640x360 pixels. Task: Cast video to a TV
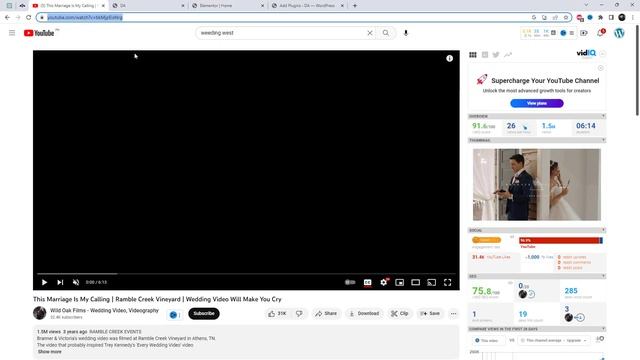click(x=431, y=282)
